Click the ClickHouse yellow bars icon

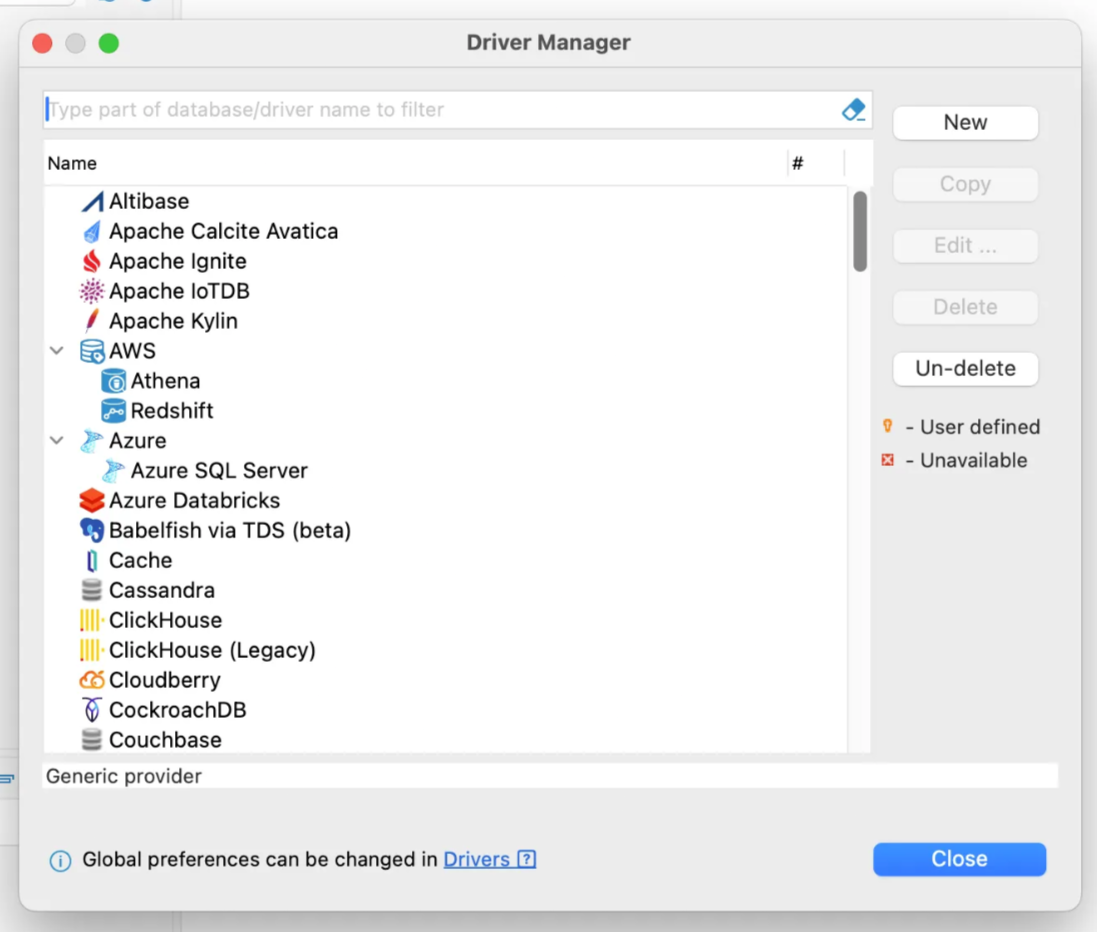click(91, 621)
